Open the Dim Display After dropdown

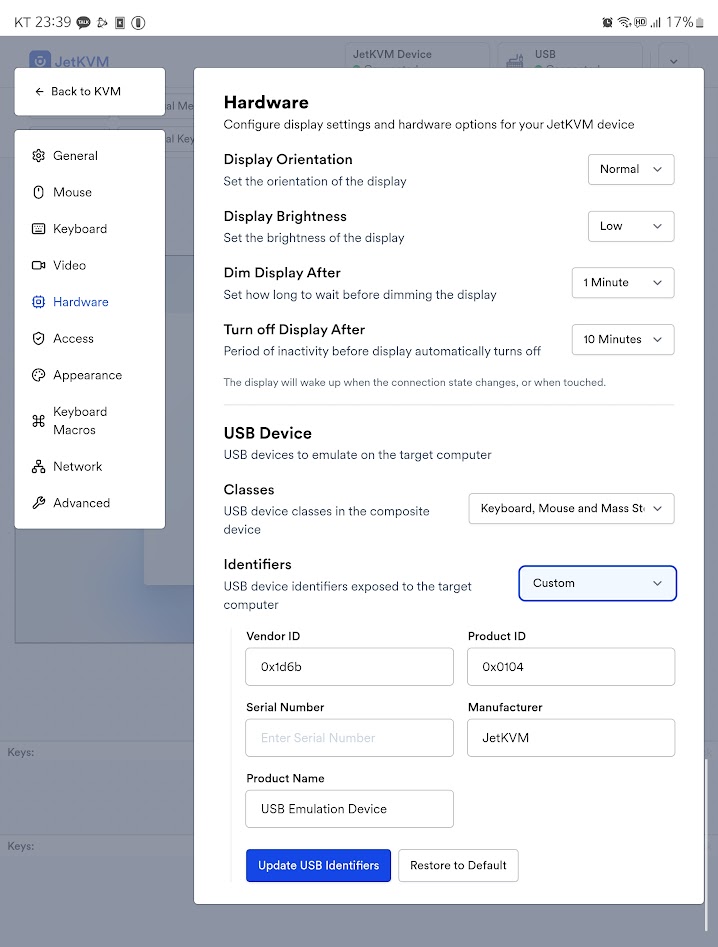623,283
